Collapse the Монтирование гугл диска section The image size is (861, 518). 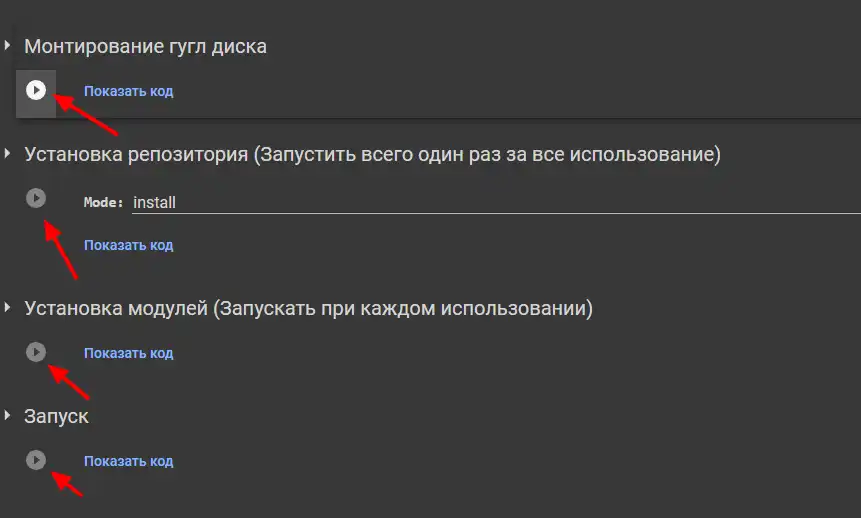point(7,46)
